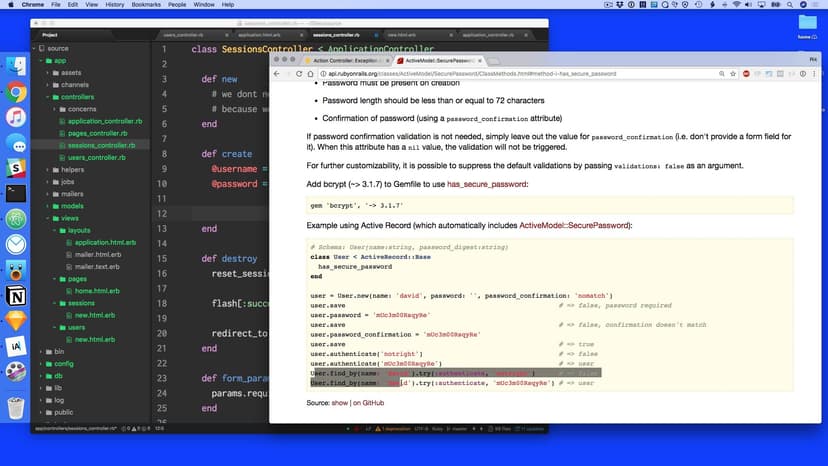Open the History menu

click(114, 5)
